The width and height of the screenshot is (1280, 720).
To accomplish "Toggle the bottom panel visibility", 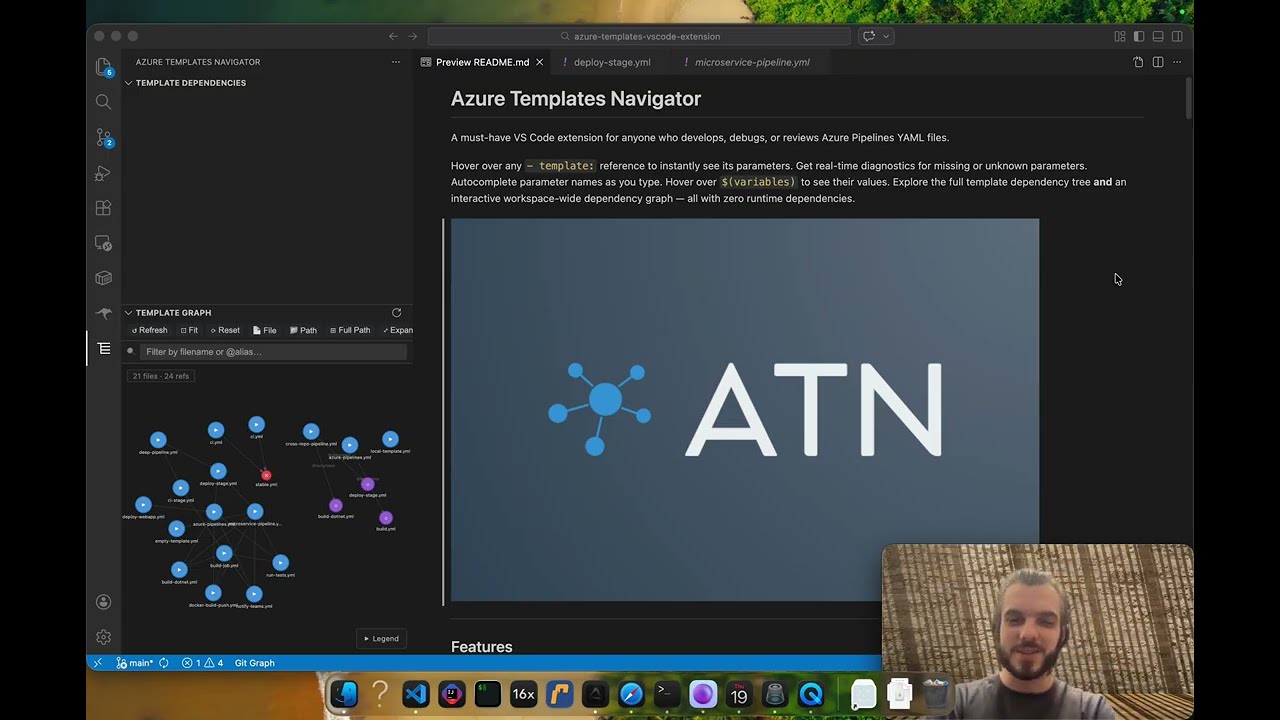I will click(x=1158, y=36).
